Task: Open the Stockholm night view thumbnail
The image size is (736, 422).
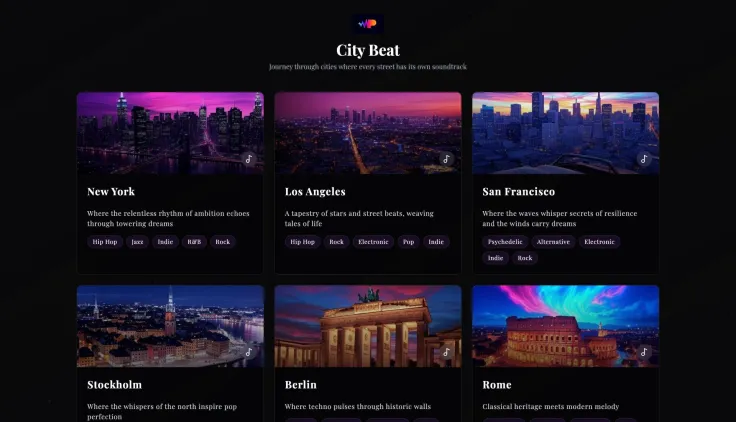Action: click(170, 326)
